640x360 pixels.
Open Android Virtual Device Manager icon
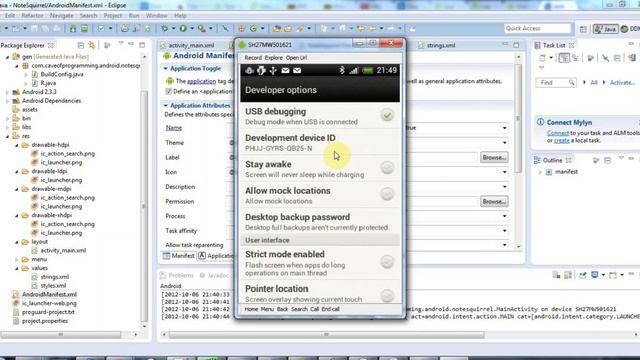(x=84, y=29)
